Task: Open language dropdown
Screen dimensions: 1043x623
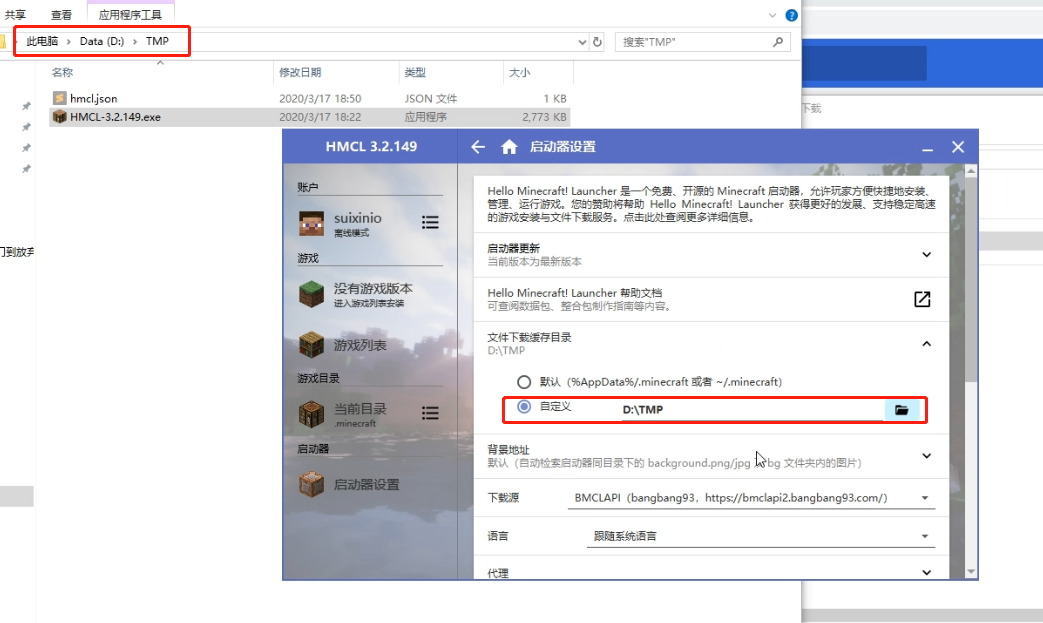Action: 760,536
